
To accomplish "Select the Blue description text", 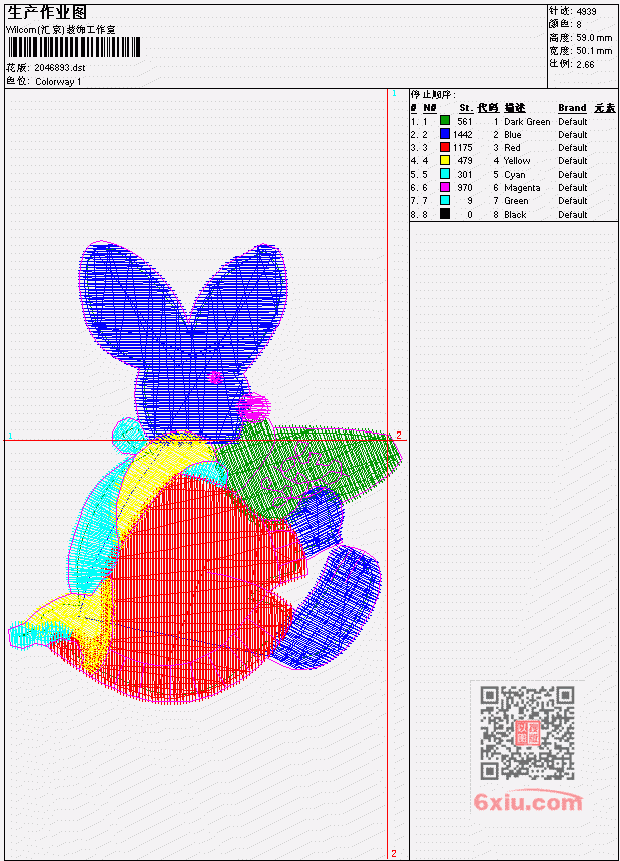I will pos(513,135).
